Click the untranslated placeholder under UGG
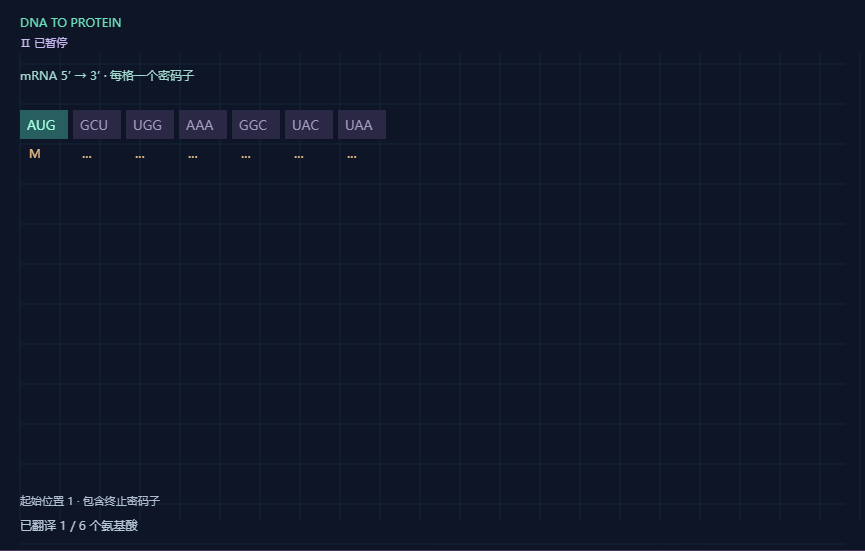Image resolution: width=865 pixels, height=551 pixels. coord(140,156)
